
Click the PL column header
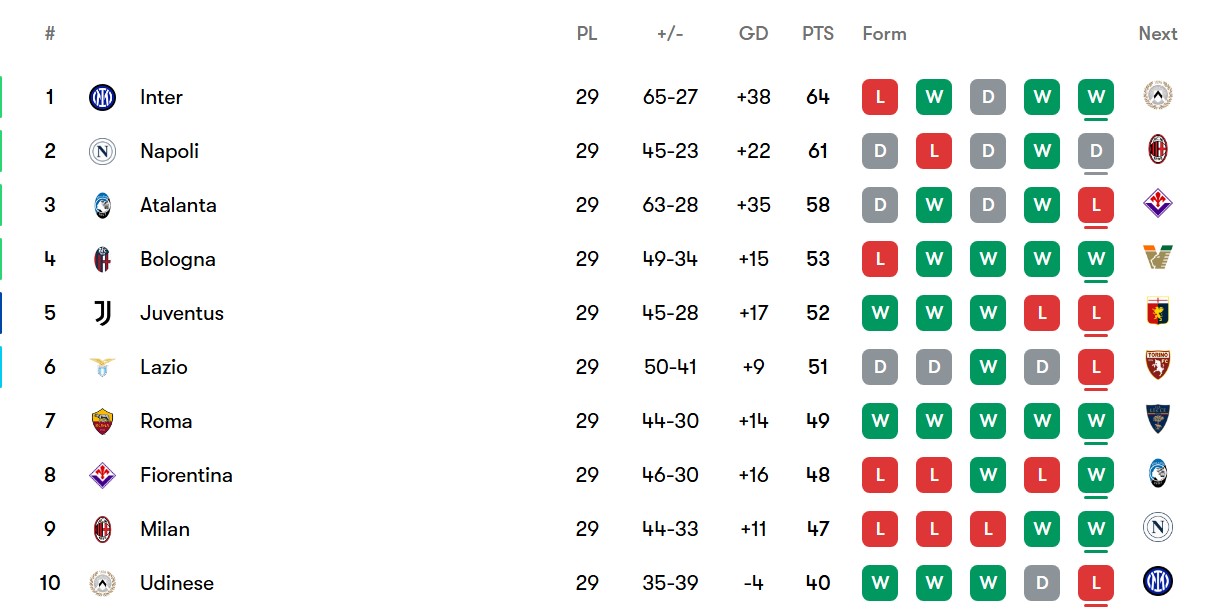coord(587,33)
